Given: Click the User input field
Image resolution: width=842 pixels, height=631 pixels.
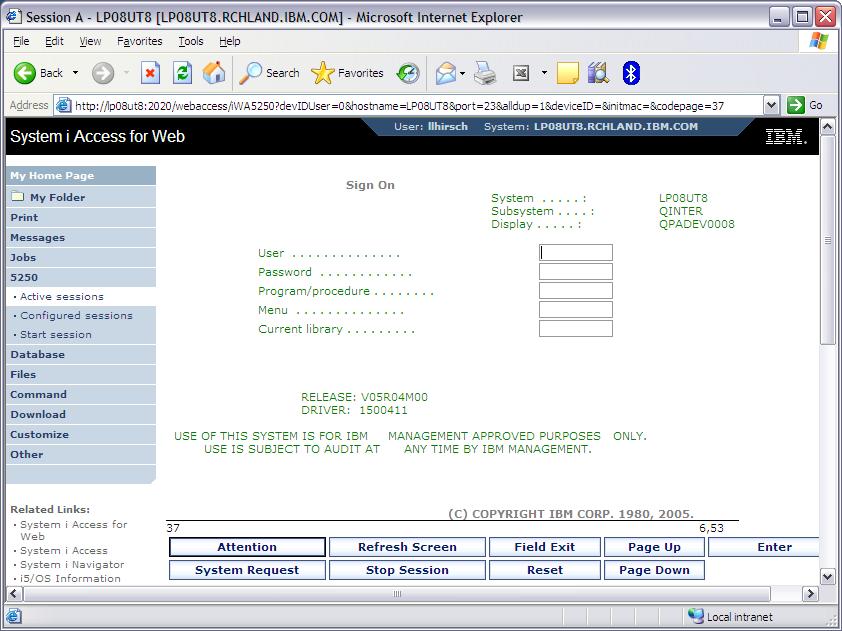Looking at the screenshot, I should 576,252.
